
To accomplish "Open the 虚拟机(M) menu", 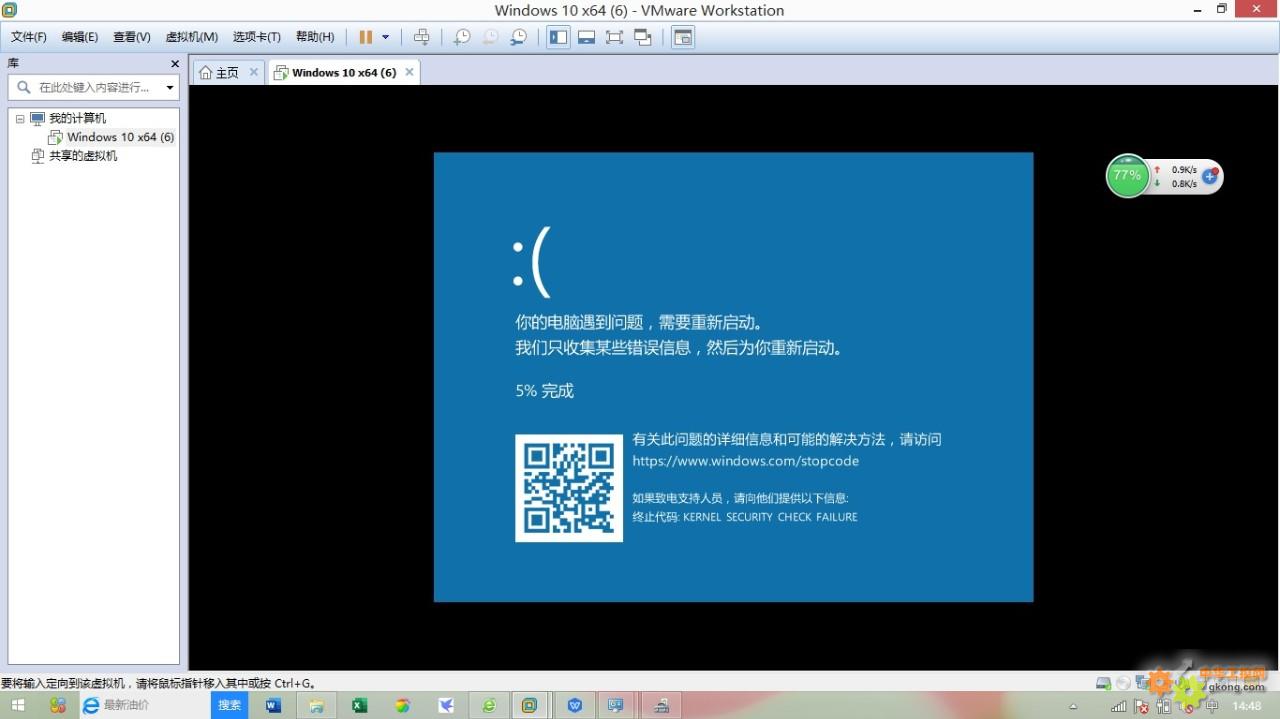I will [192, 37].
